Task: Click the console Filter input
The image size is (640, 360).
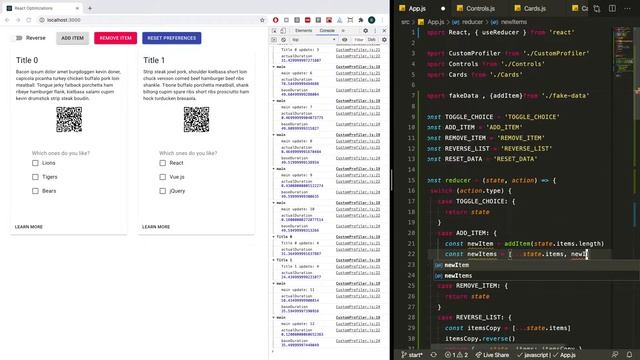Action: (358, 40)
